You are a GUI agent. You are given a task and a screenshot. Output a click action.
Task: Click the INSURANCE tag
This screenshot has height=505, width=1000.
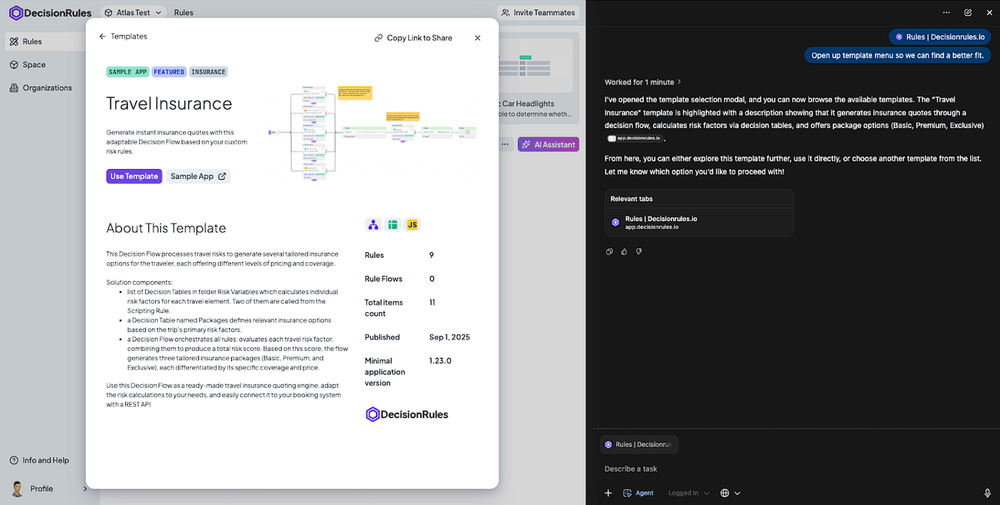point(209,72)
